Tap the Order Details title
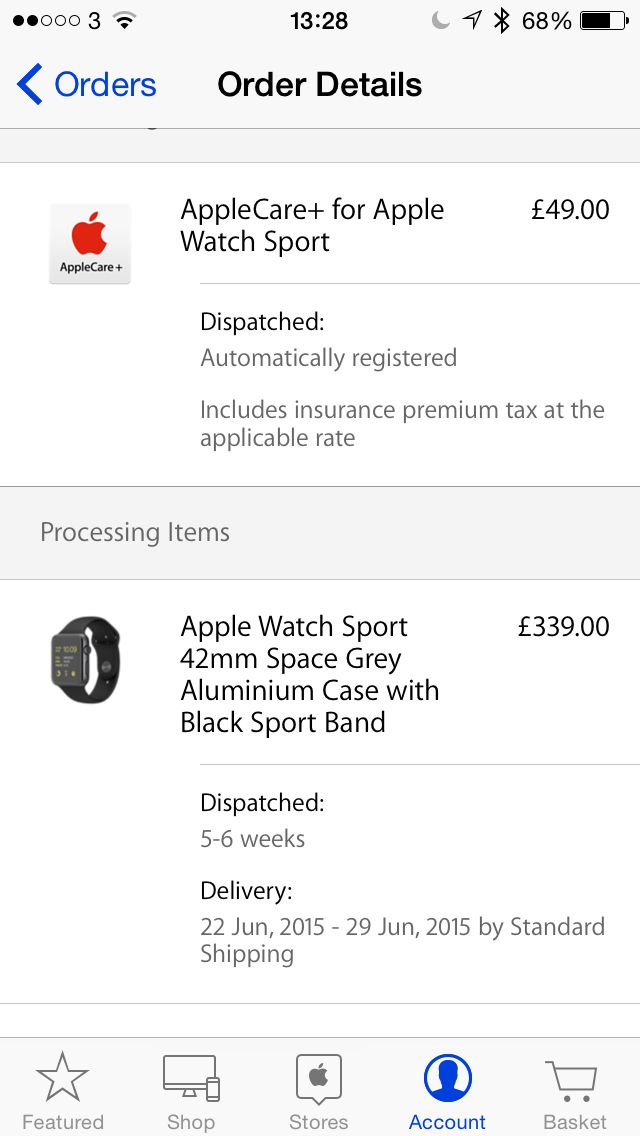Image resolution: width=640 pixels, height=1136 pixels. point(319,85)
